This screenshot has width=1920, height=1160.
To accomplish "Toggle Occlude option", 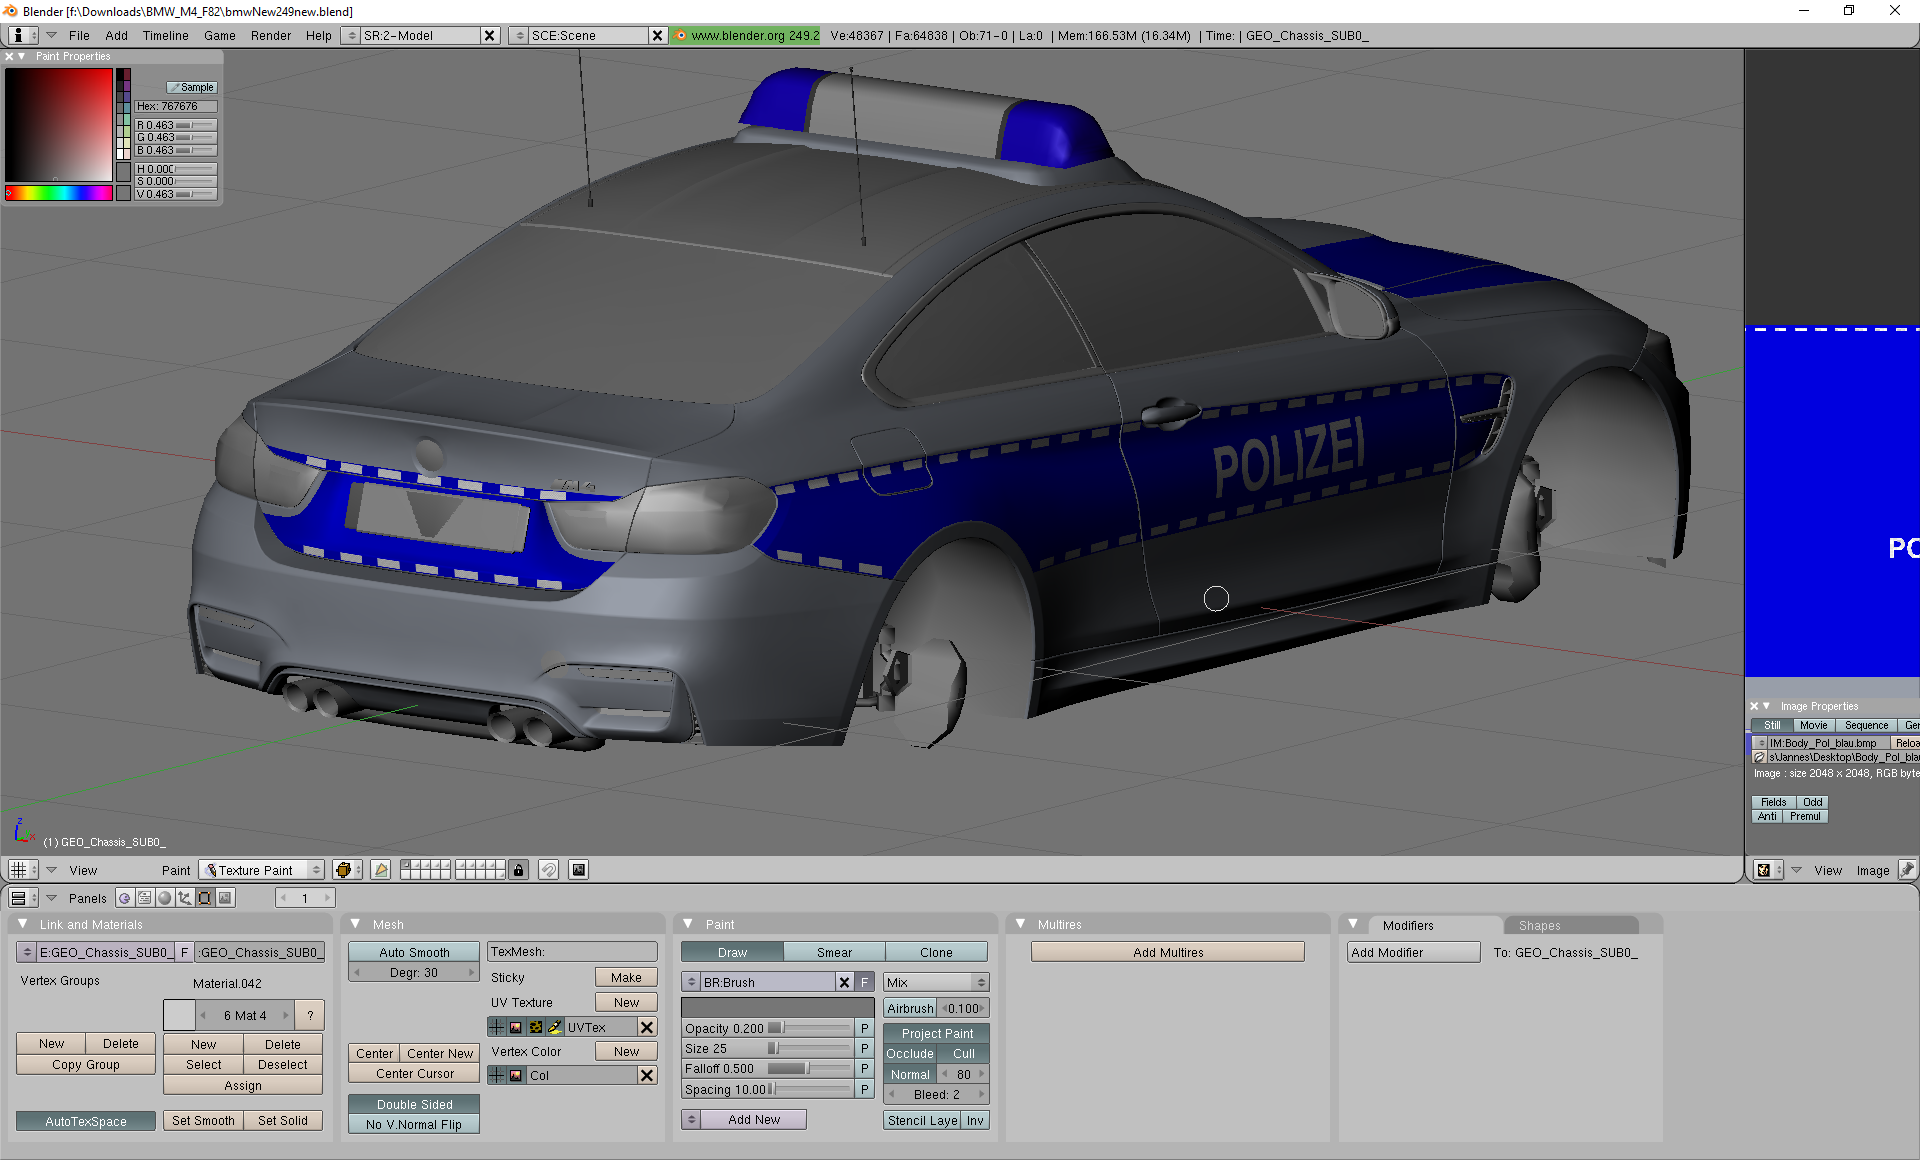I will [910, 1053].
